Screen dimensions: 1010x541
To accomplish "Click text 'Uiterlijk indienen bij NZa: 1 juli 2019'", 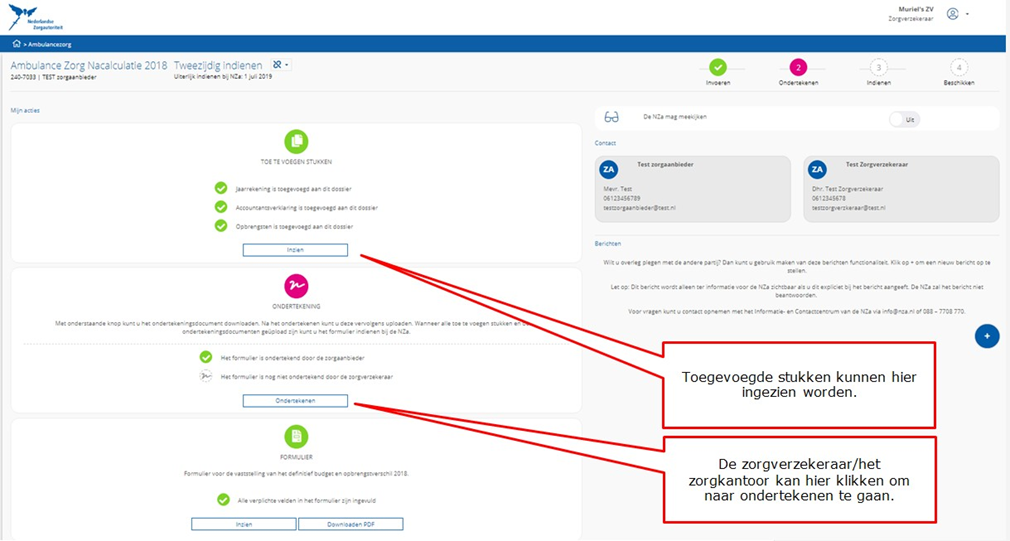I will click(223, 77).
